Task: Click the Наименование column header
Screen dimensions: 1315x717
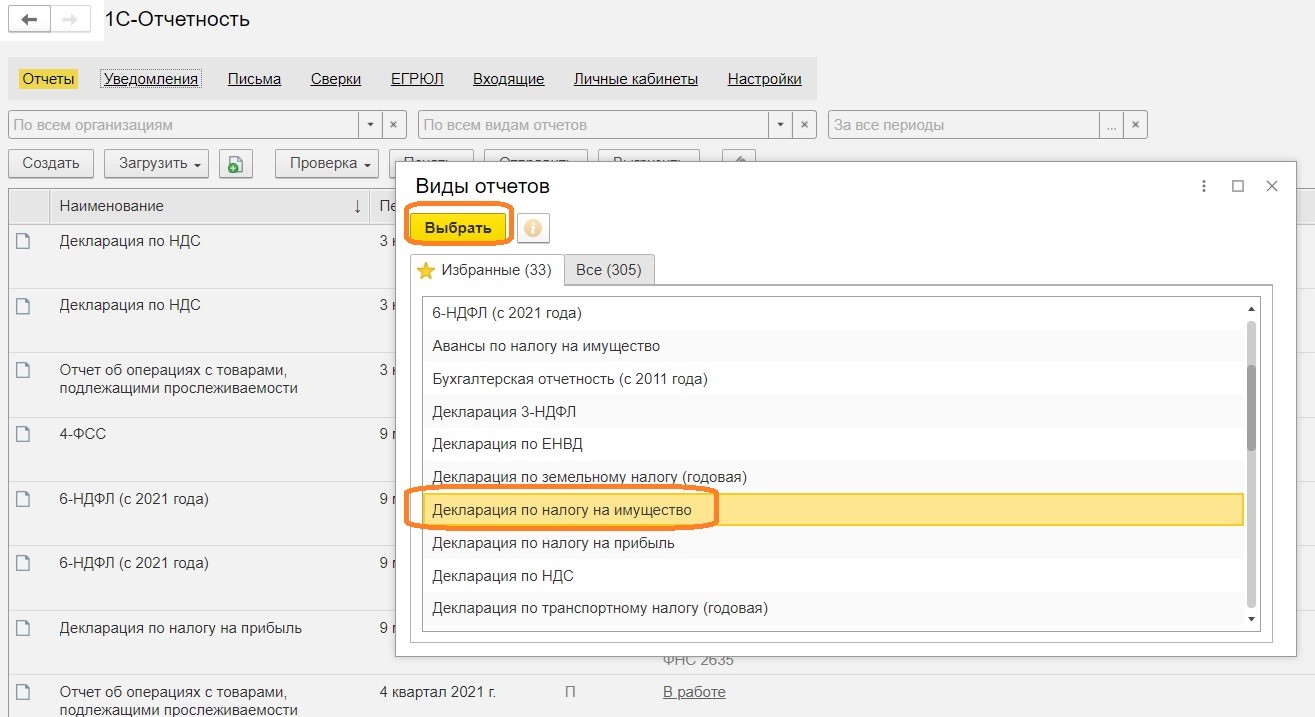Action: (210, 206)
